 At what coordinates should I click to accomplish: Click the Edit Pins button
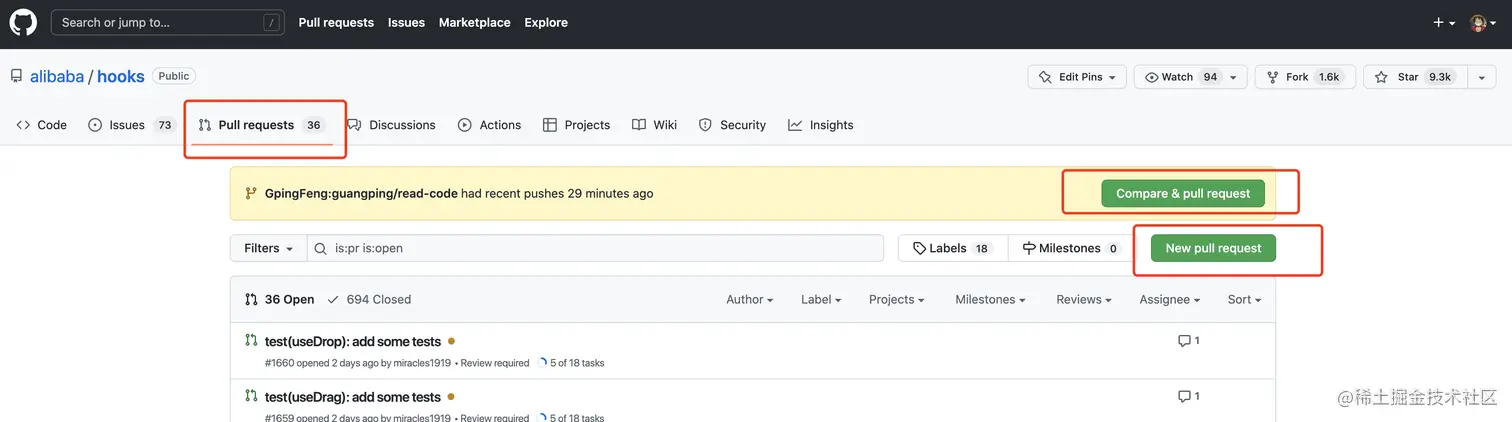point(1077,77)
